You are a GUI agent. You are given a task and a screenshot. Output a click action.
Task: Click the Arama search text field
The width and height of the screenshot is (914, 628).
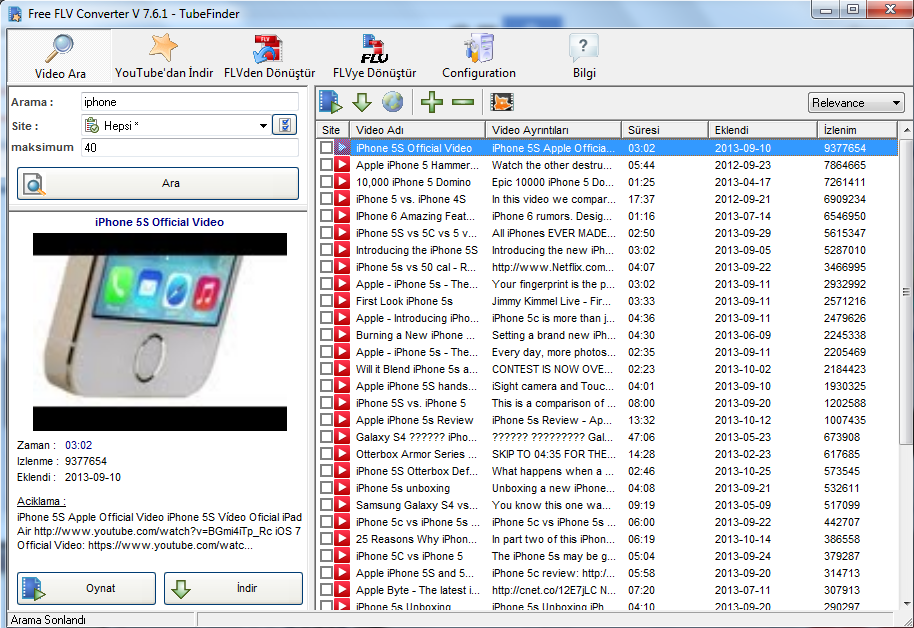click(189, 102)
